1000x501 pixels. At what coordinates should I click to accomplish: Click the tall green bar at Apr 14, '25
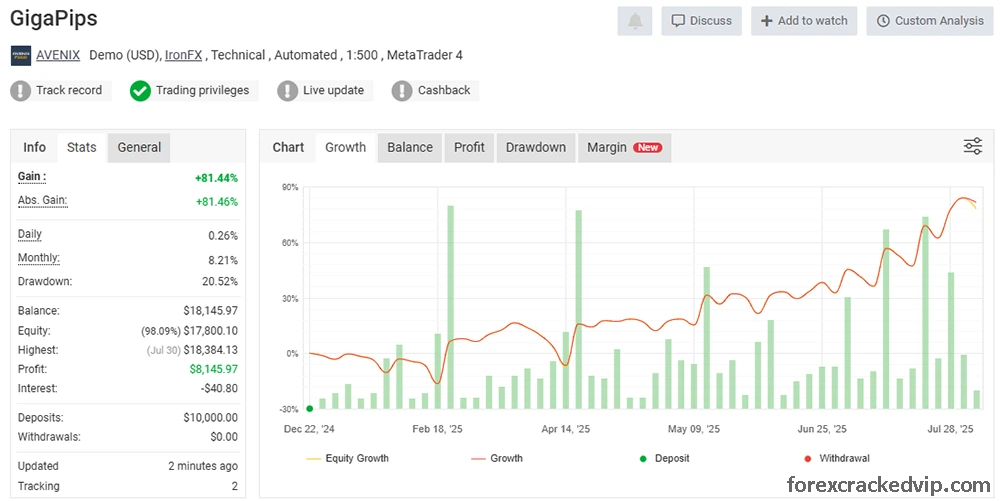pyautogui.click(x=578, y=309)
